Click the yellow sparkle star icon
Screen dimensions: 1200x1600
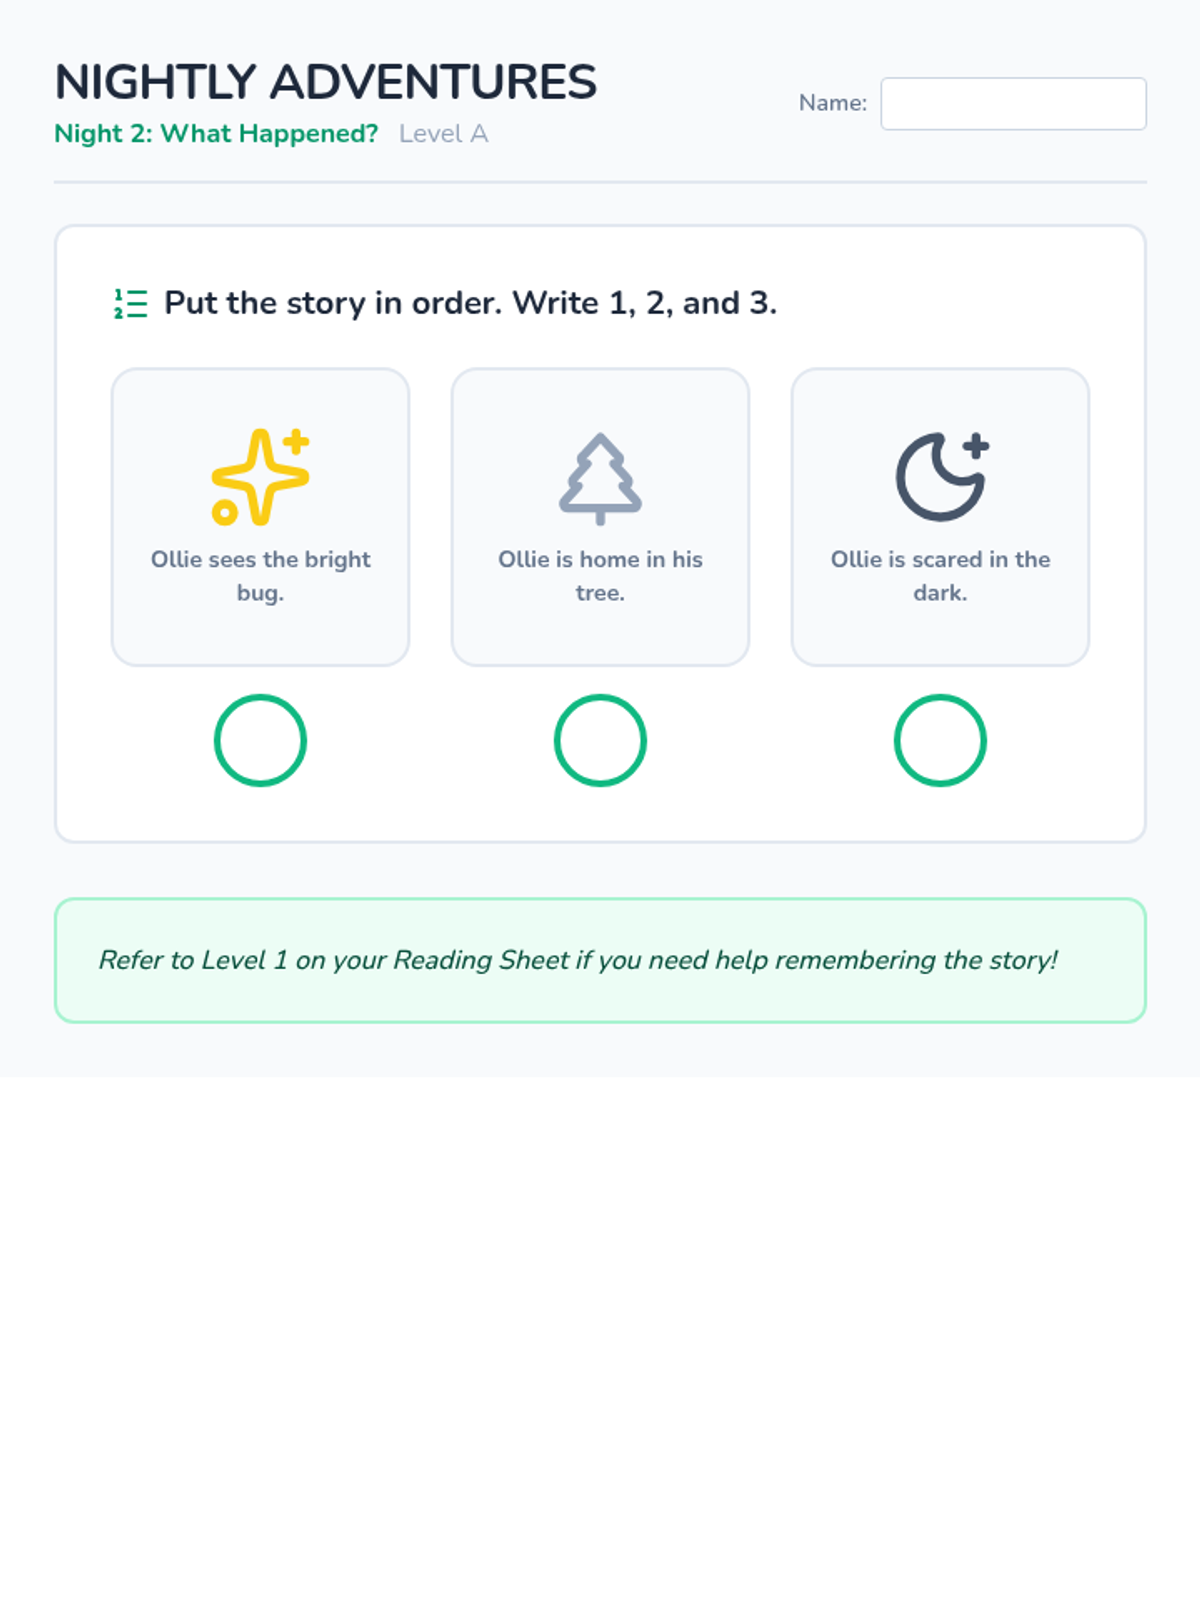tap(260, 477)
